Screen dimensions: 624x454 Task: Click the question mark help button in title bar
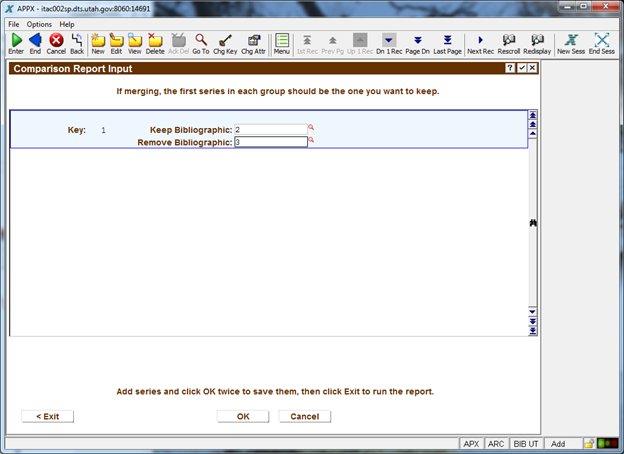tap(510, 68)
